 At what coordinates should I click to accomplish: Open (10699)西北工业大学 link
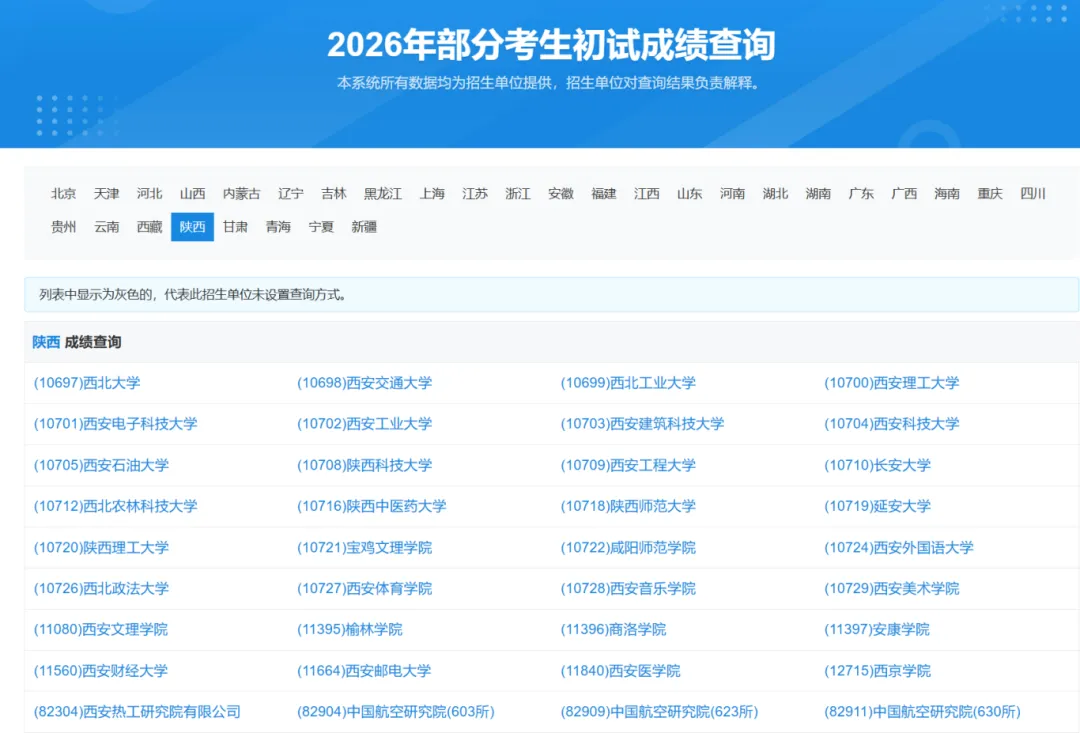[628, 383]
